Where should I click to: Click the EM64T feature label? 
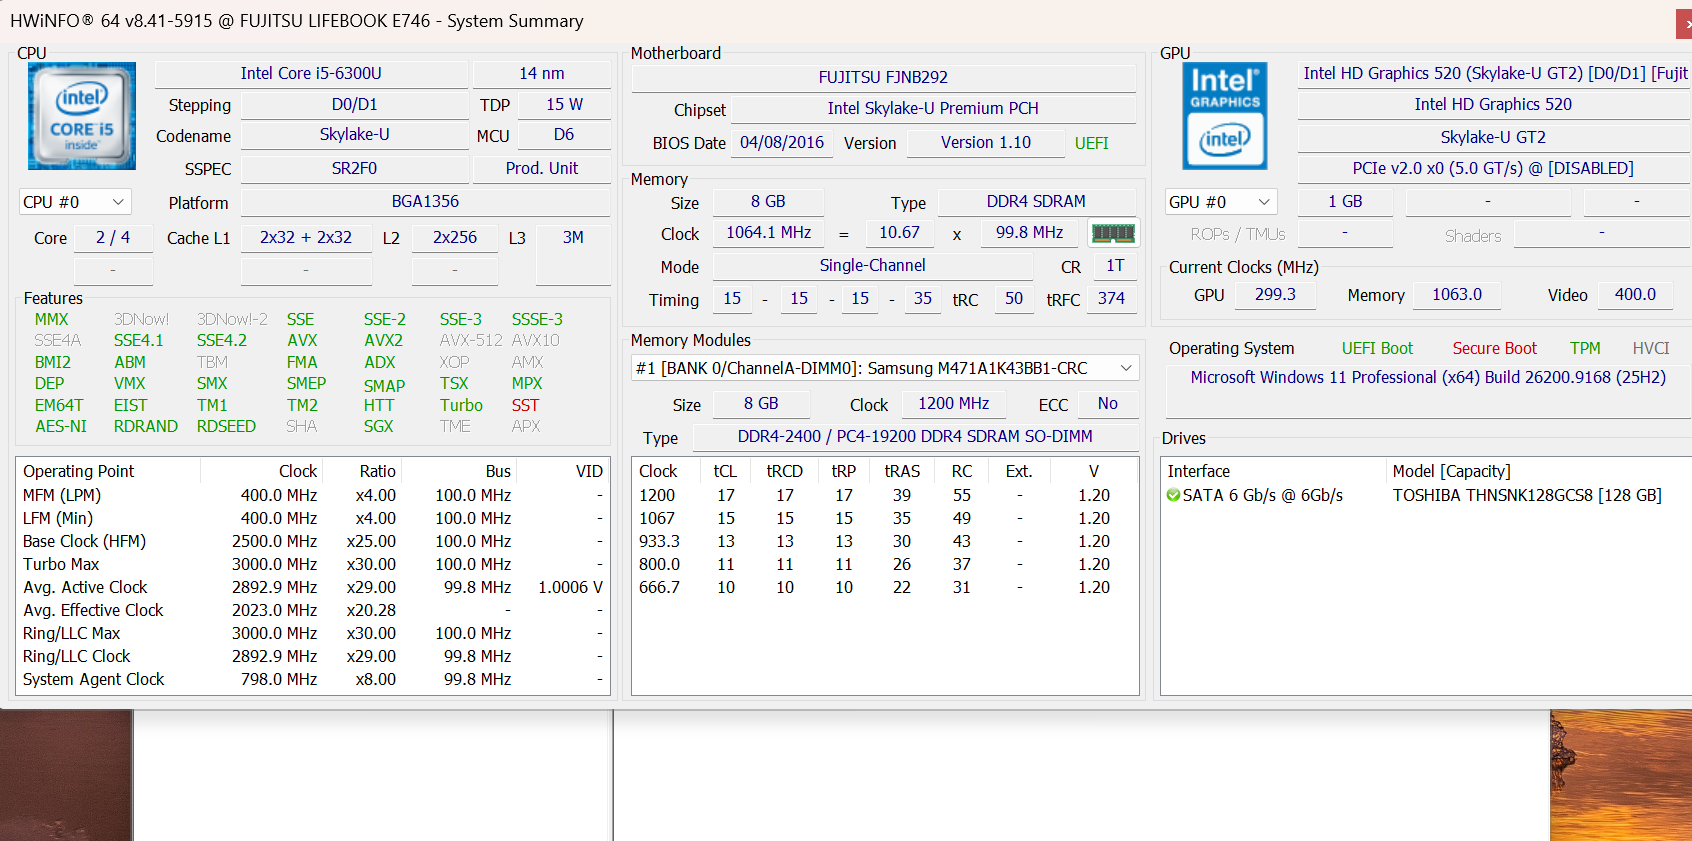(x=59, y=405)
